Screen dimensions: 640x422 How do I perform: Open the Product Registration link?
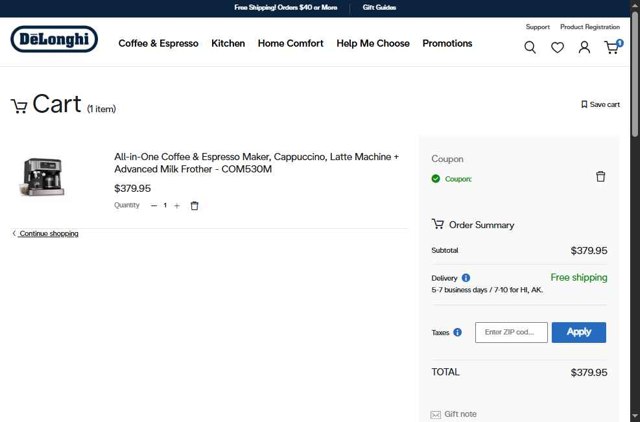590,27
